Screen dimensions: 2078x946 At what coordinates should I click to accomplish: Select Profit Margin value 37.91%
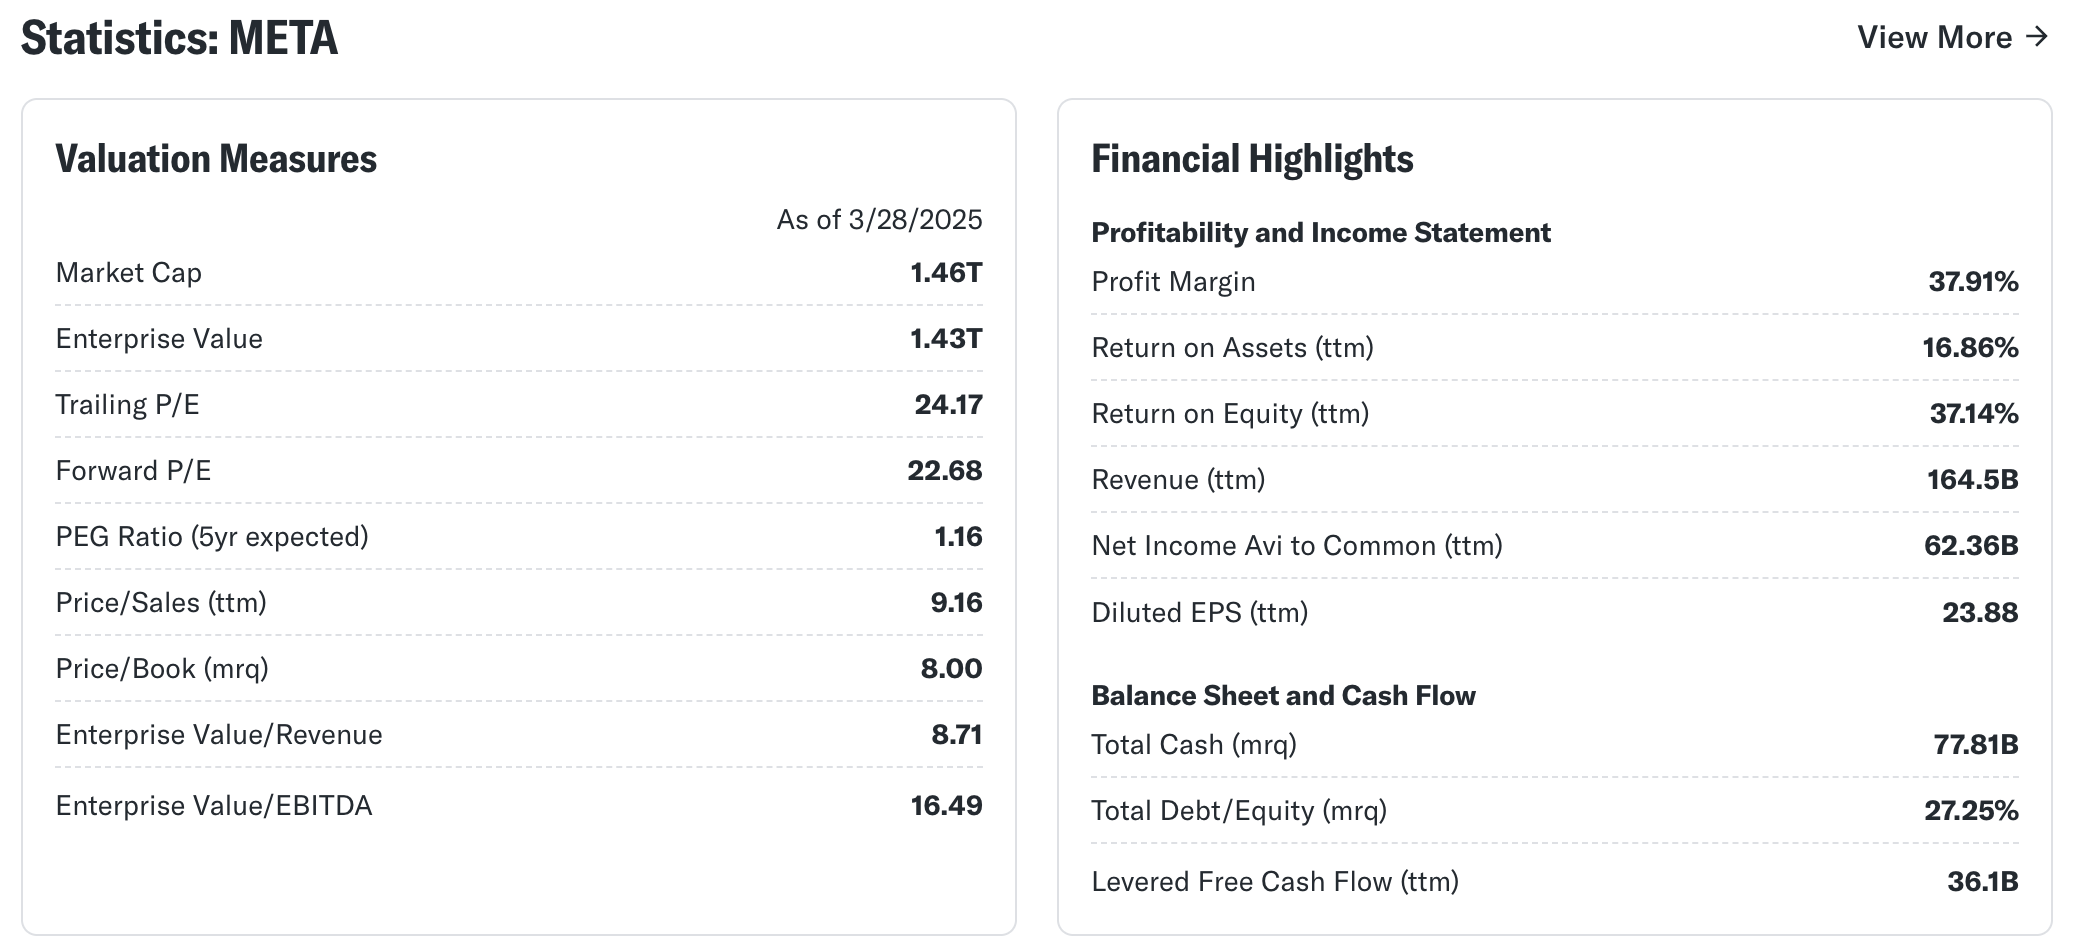pos(1973,281)
